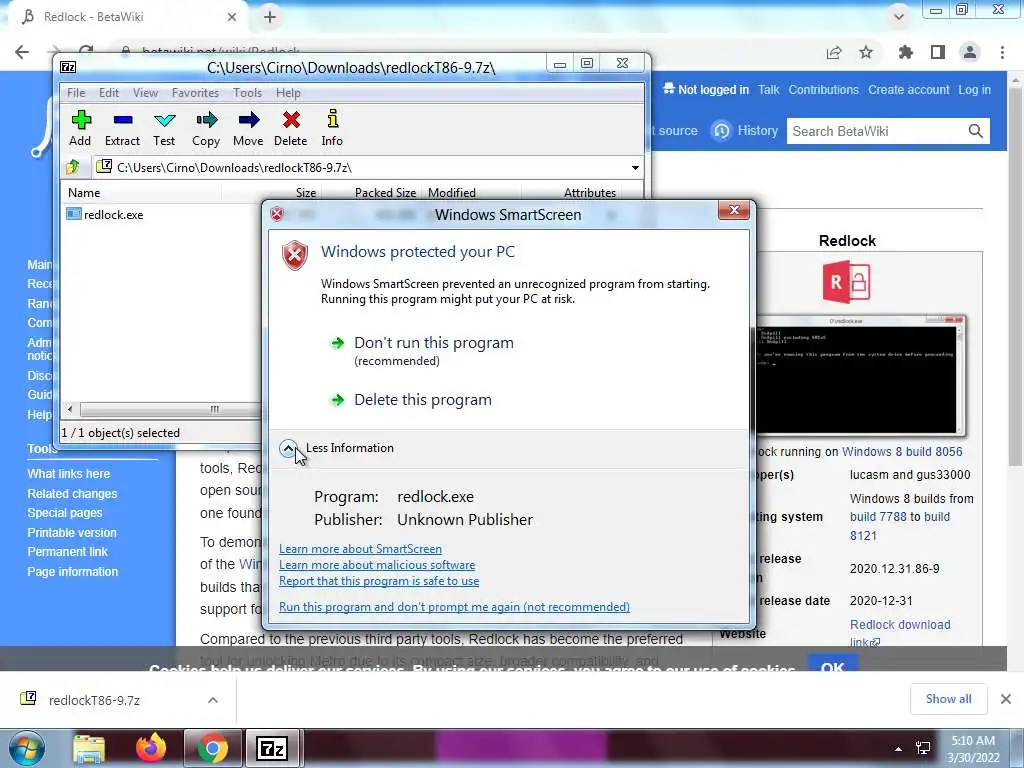
Task: Open Firefox from the taskbar
Action: pos(151,748)
